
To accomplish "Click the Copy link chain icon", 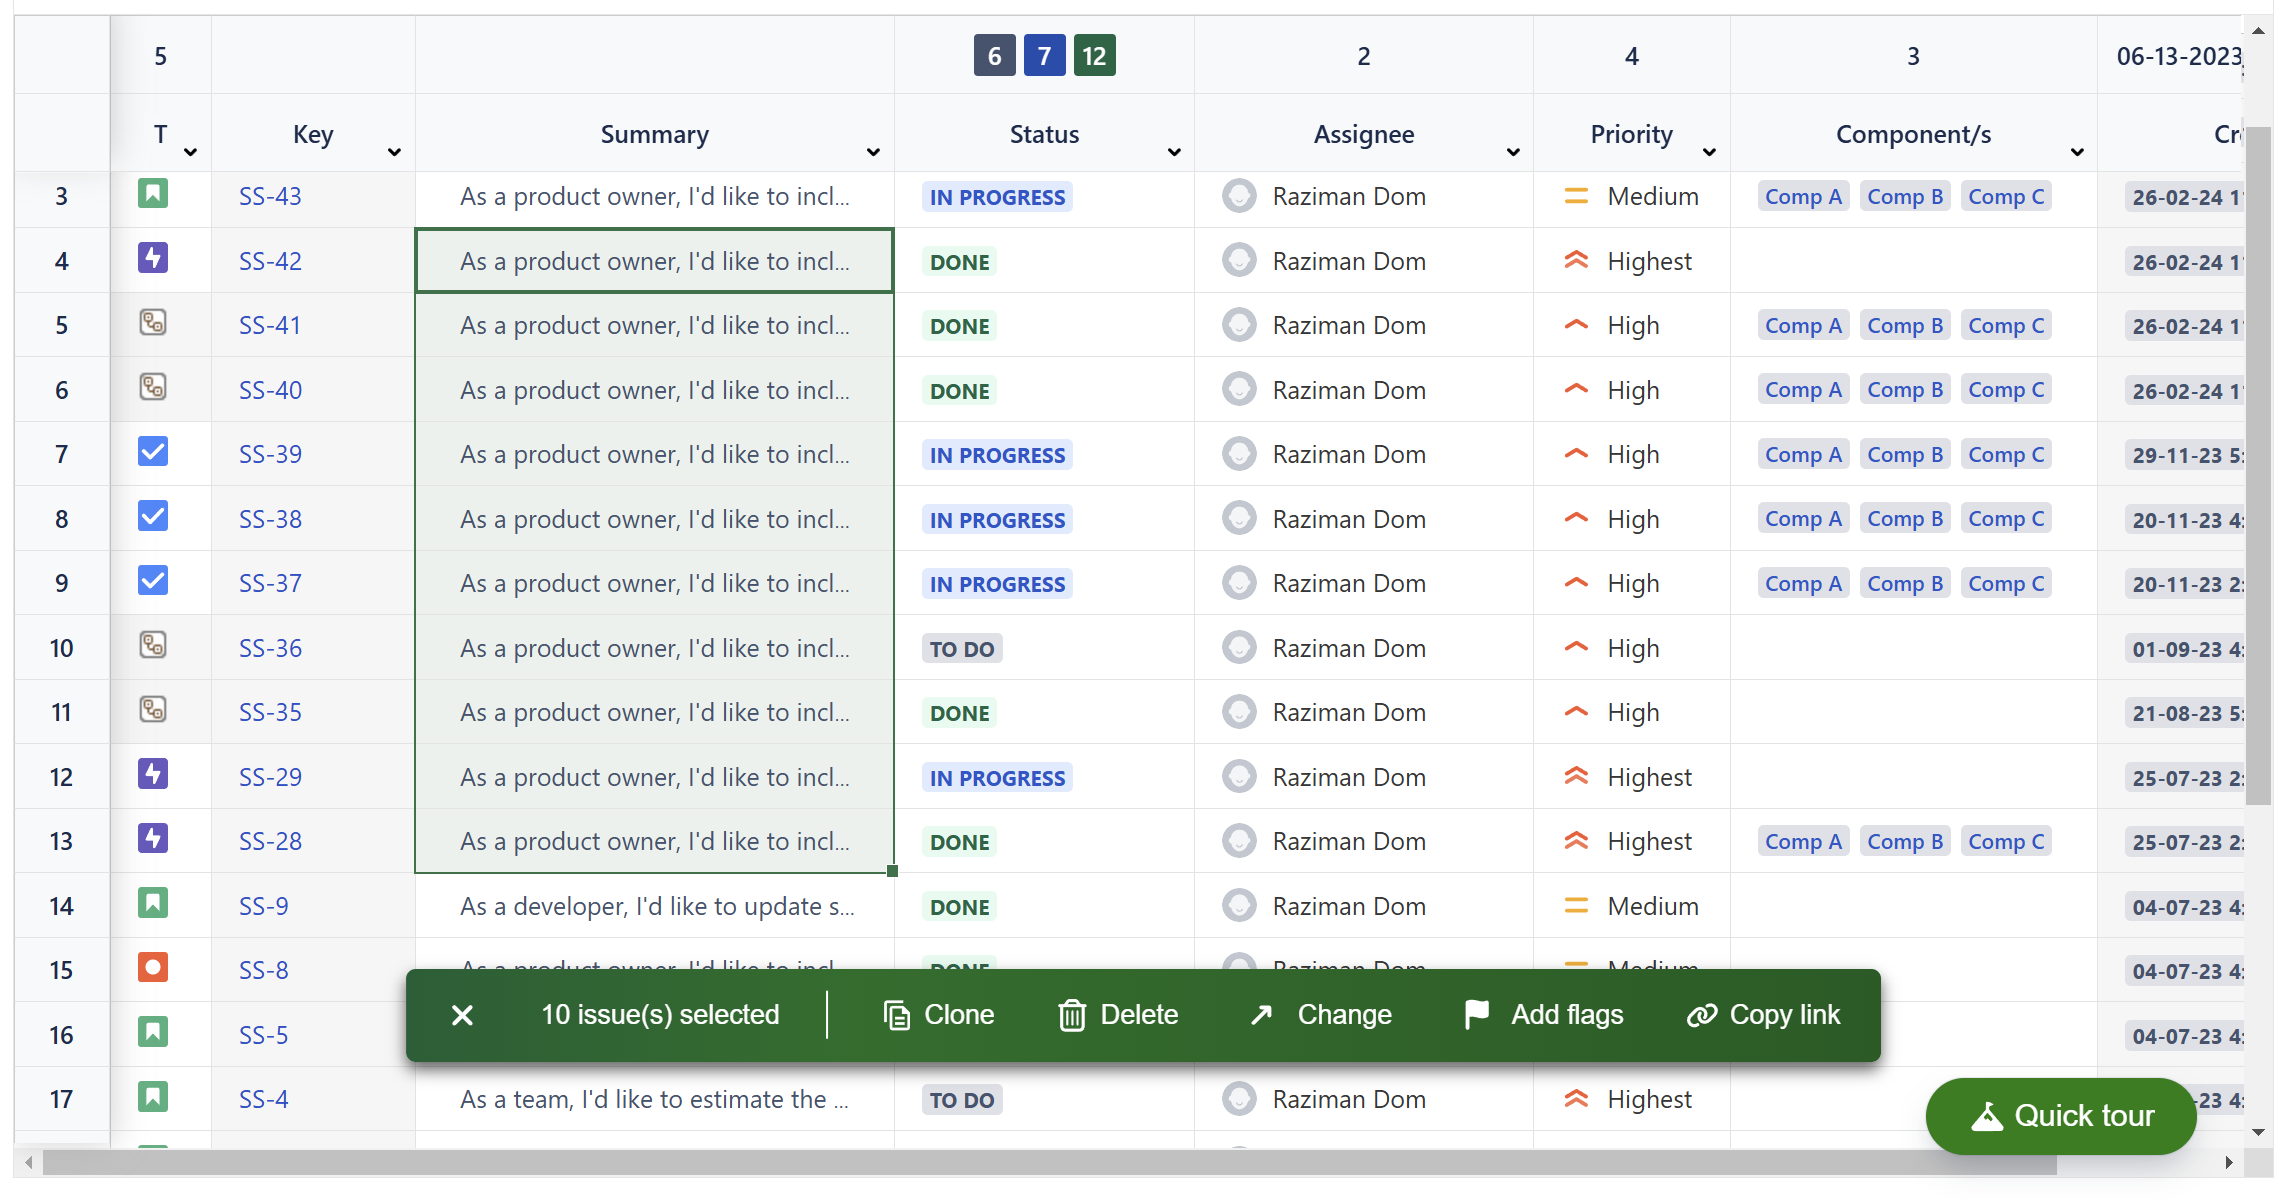I will click(x=1701, y=1015).
